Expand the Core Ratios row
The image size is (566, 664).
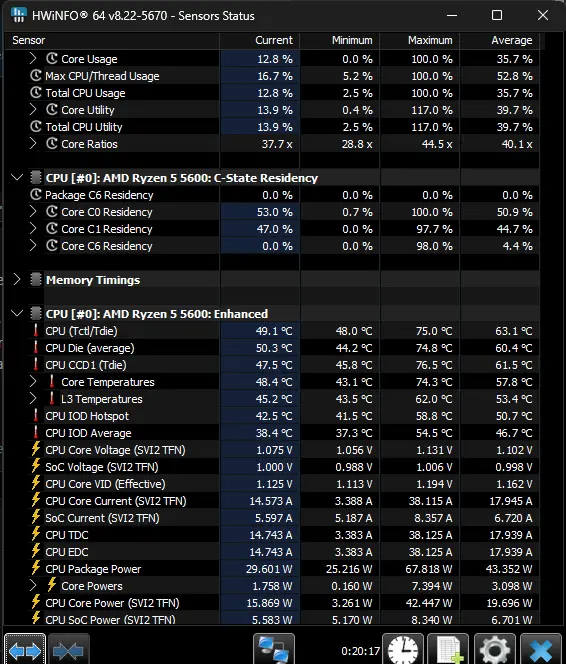33,144
